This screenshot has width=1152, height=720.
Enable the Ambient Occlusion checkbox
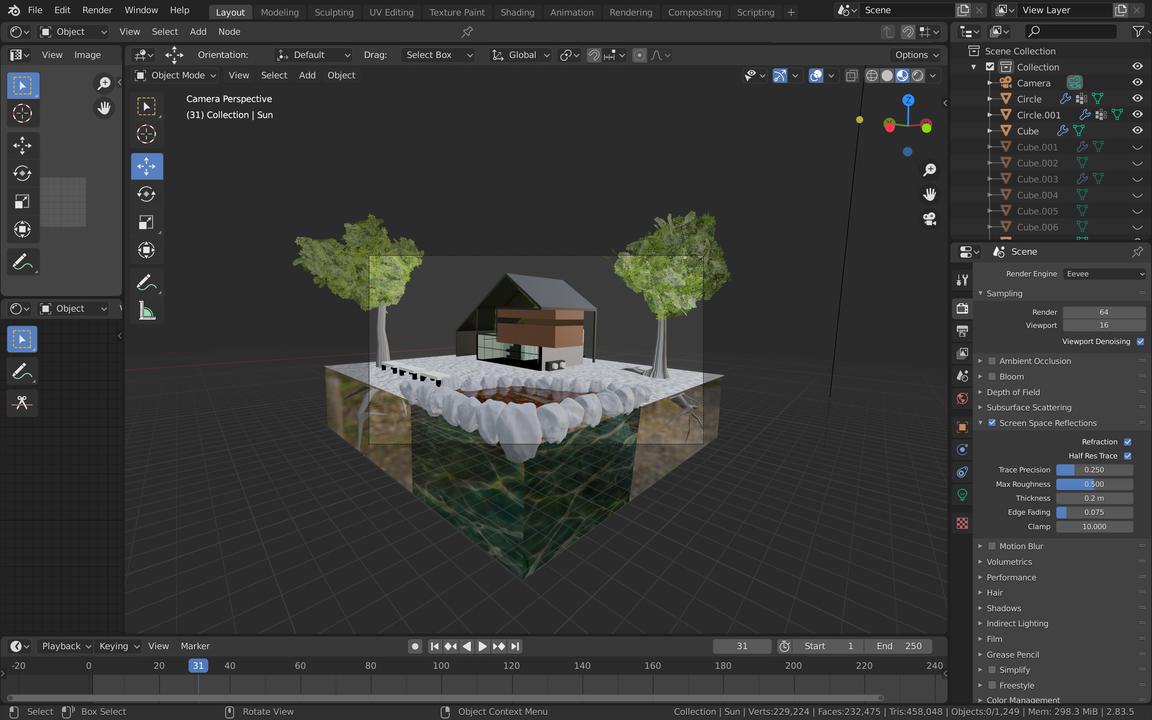(x=992, y=361)
